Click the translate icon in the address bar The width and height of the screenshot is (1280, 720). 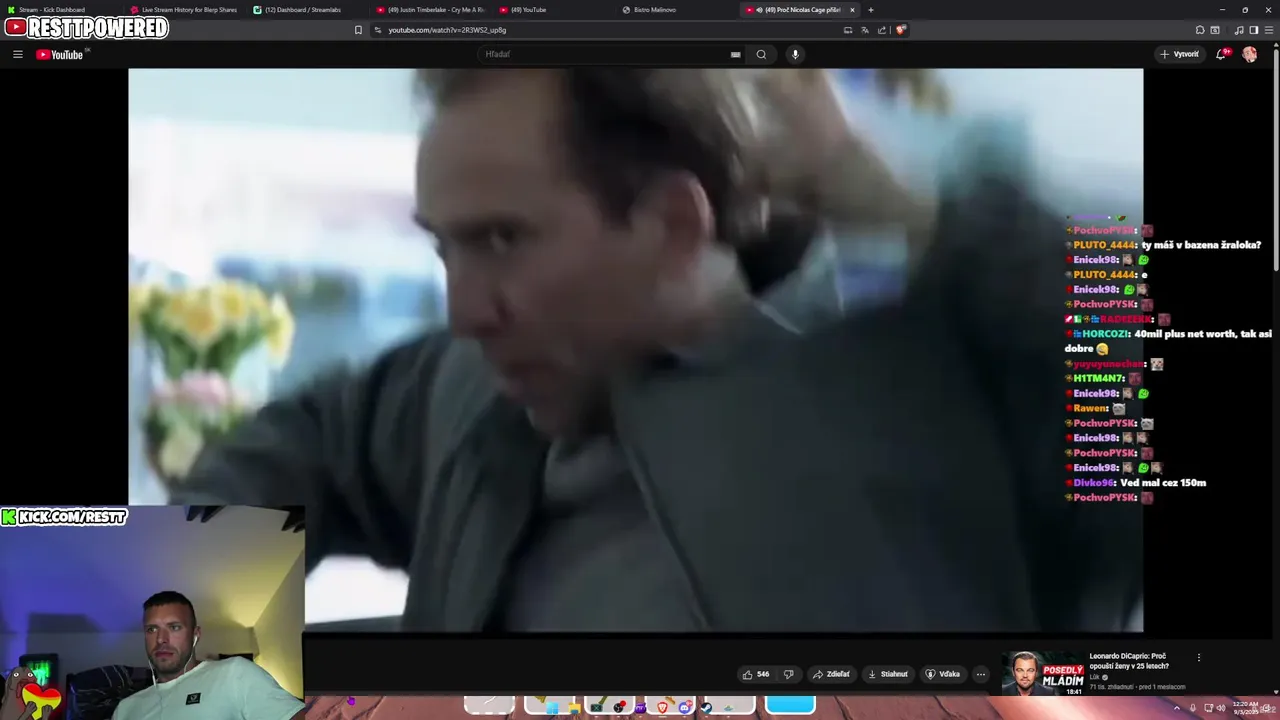(865, 30)
